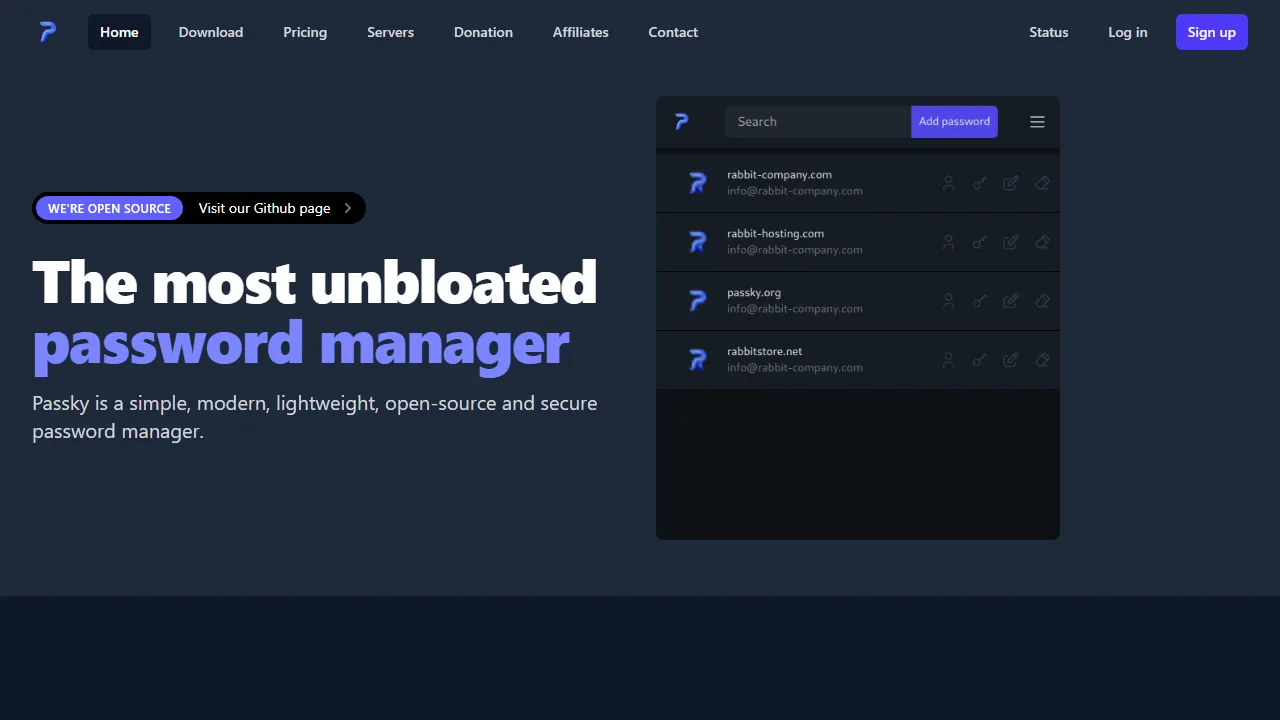This screenshot has height=720, width=1280.
Task: Click the Passky logo in the navigation bar
Action: click(47, 31)
